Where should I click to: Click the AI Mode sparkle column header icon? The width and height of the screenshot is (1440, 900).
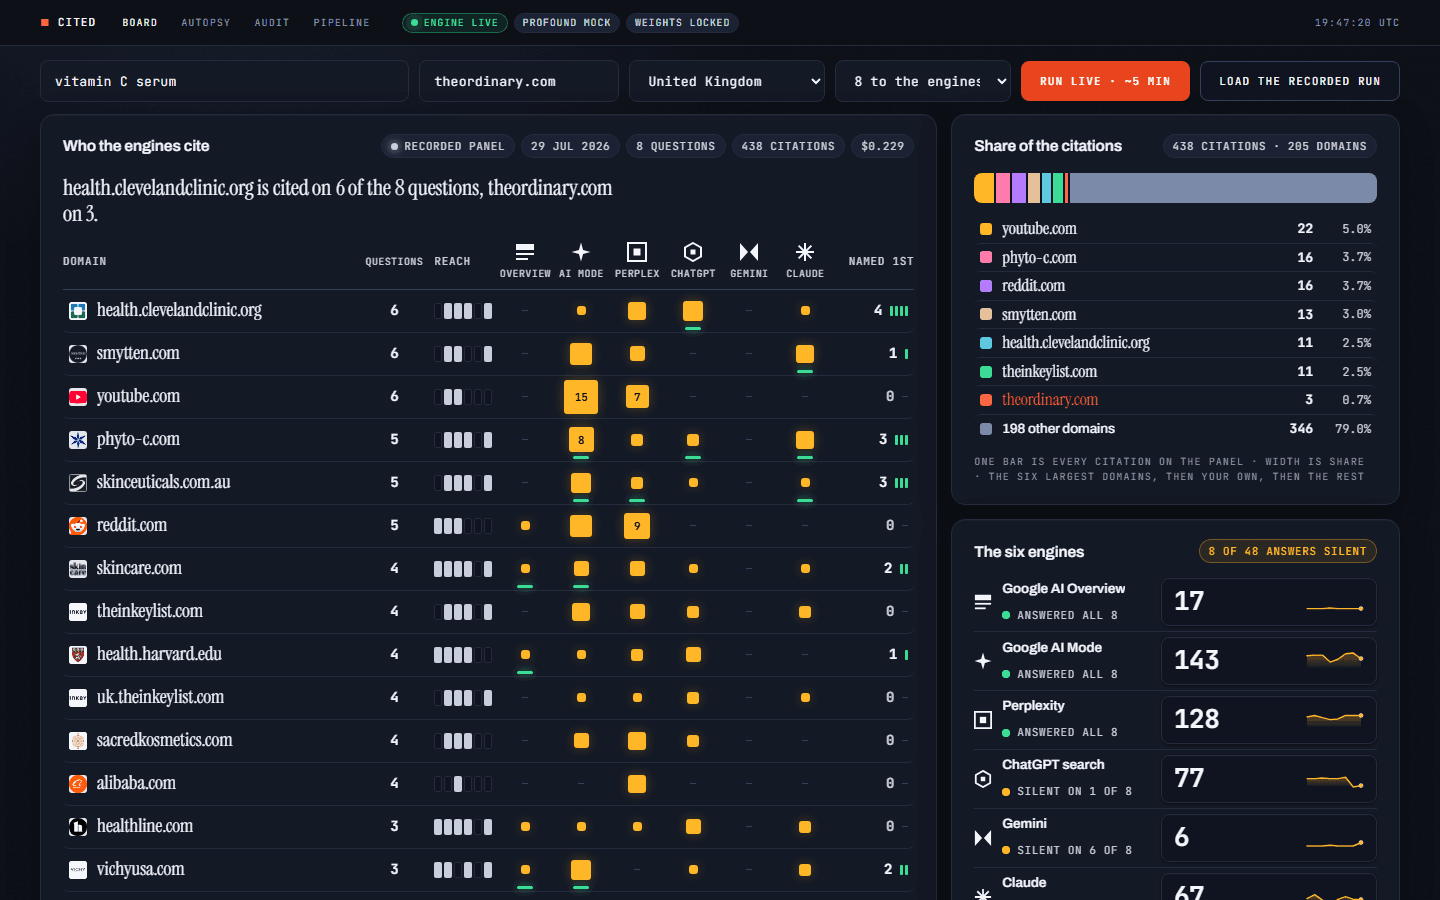581,252
